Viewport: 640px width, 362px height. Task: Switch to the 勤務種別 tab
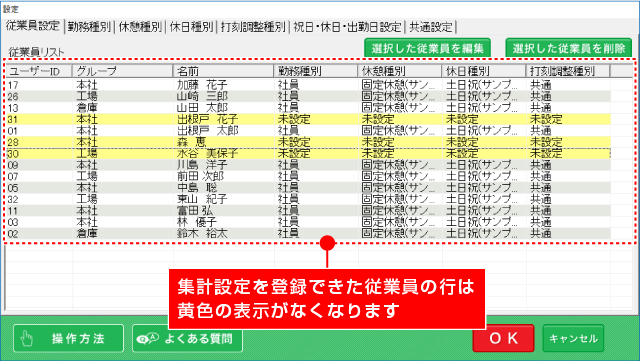pyautogui.click(x=89, y=27)
